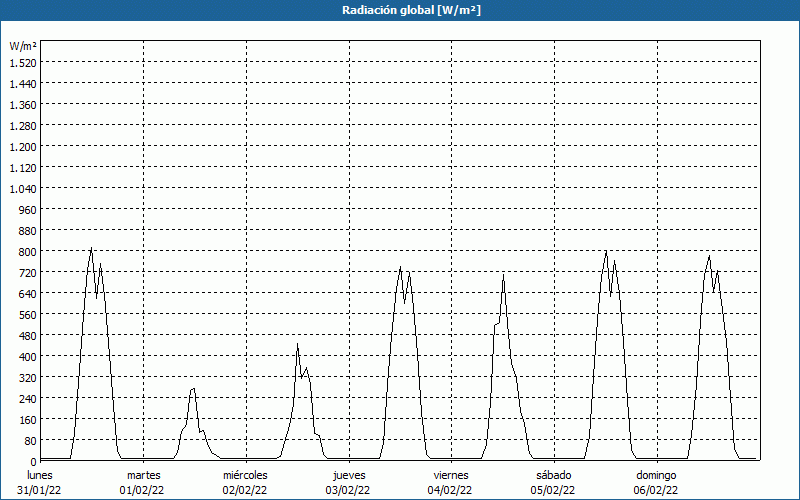Select the 1.200 y-axis value
Screen dimensions: 800x500
[23, 146]
